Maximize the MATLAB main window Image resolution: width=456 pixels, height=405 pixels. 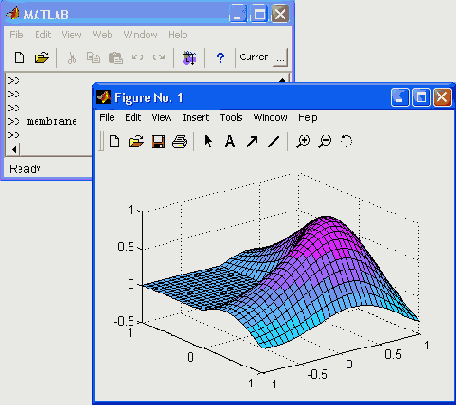point(260,14)
